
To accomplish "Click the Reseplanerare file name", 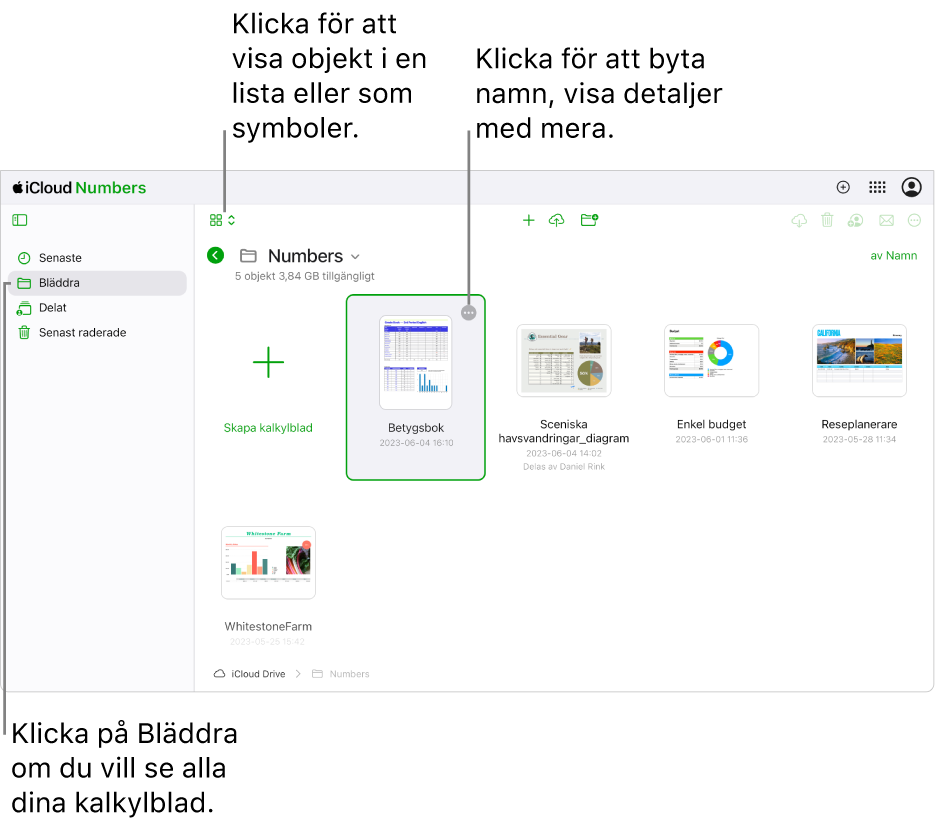I will [859, 424].
